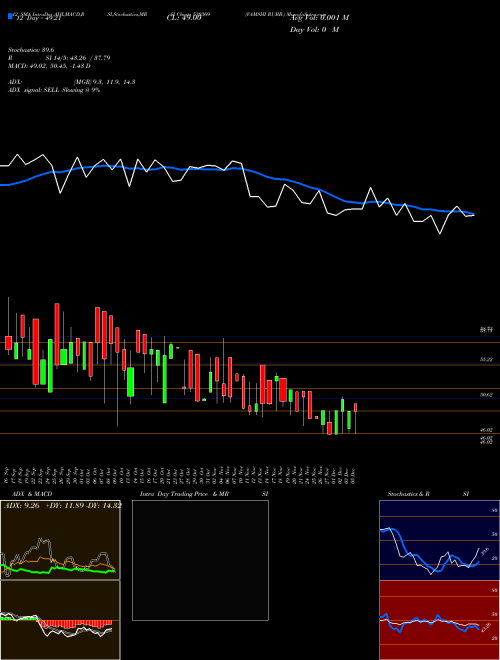Click the blue 12-day SMA legend square
Screen dimensions: 500x660
11,17
